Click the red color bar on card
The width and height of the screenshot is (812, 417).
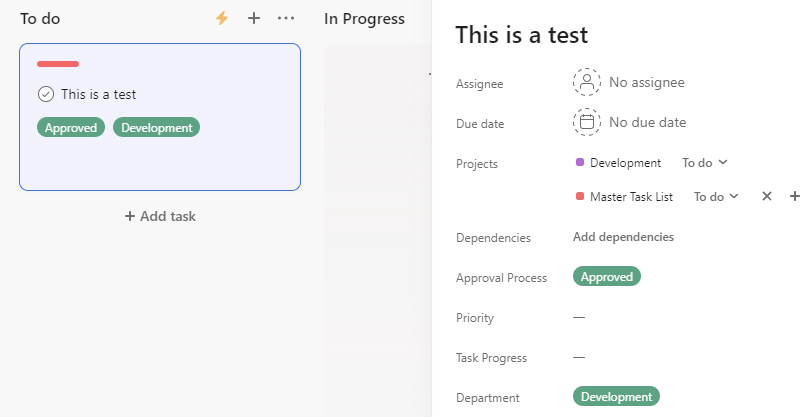click(x=58, y=64)
